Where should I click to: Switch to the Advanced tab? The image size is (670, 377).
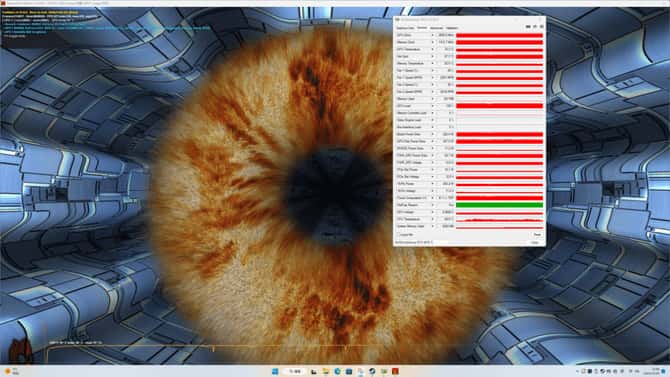point(436,28)
